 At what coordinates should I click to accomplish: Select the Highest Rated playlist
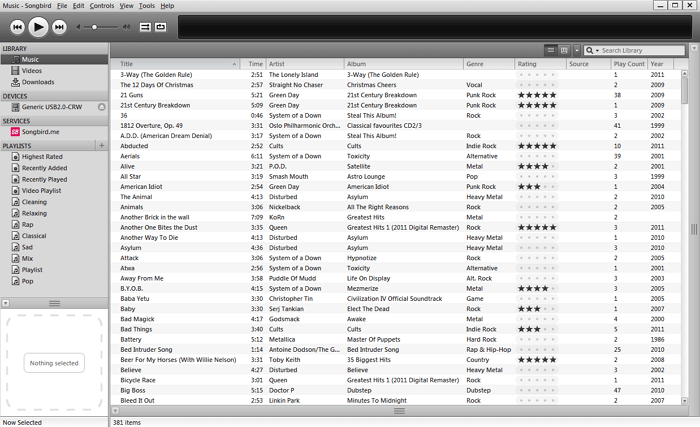[42, 157]
